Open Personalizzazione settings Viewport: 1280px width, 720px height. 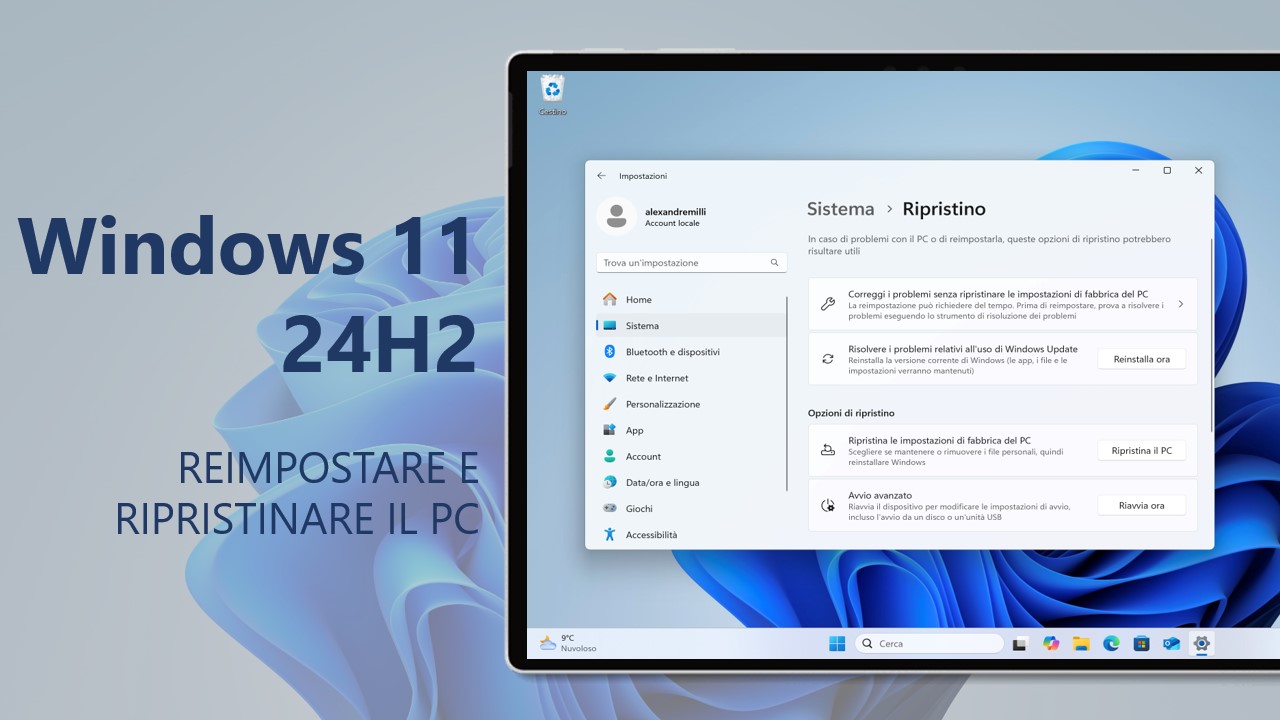[691, 404]
